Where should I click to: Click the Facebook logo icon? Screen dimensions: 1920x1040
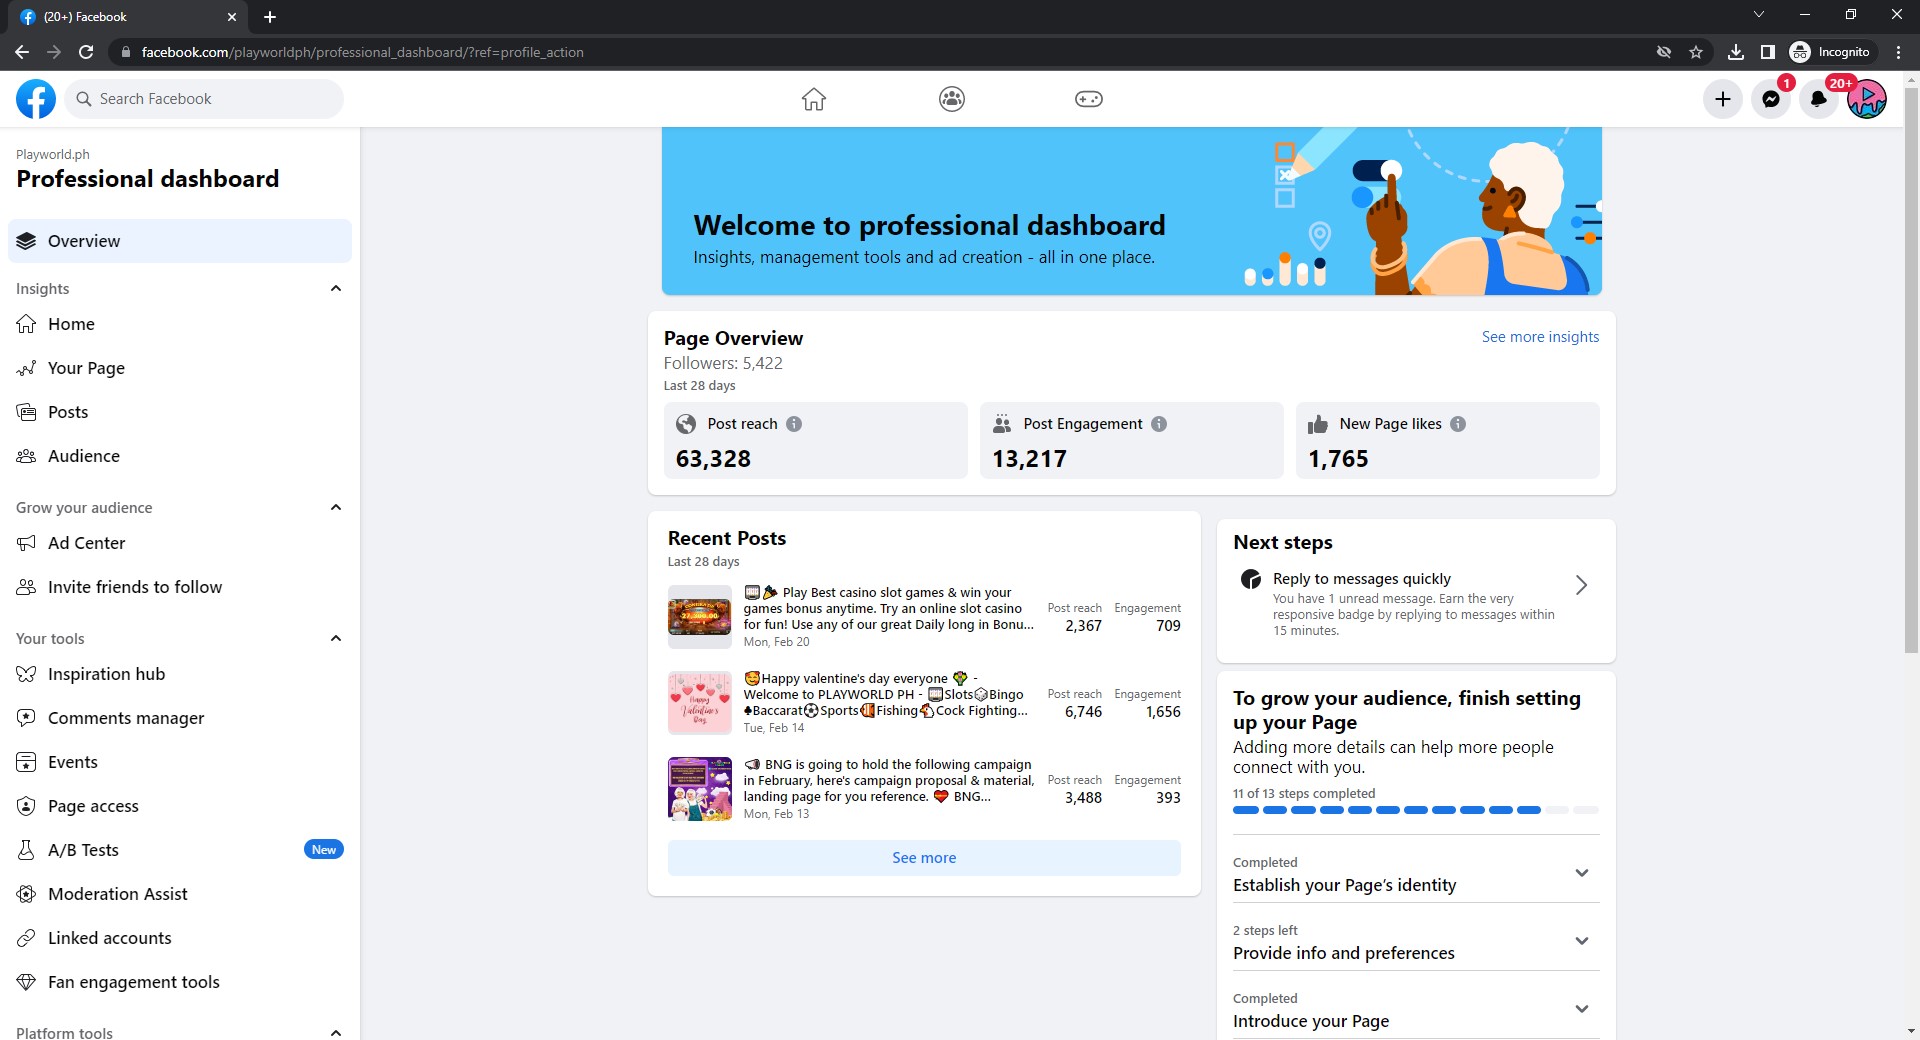[x=36, y=99]
